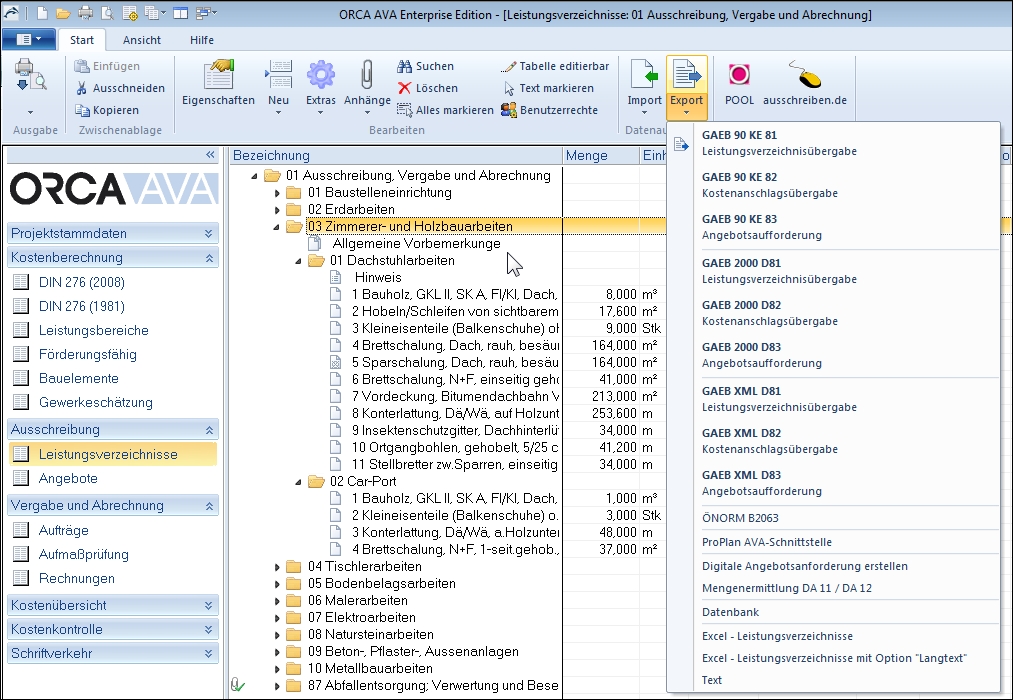Image resolution: width=1013 pixels, height=700 pixels.
Task: Click the Import icon
Action: coord(644,77)
